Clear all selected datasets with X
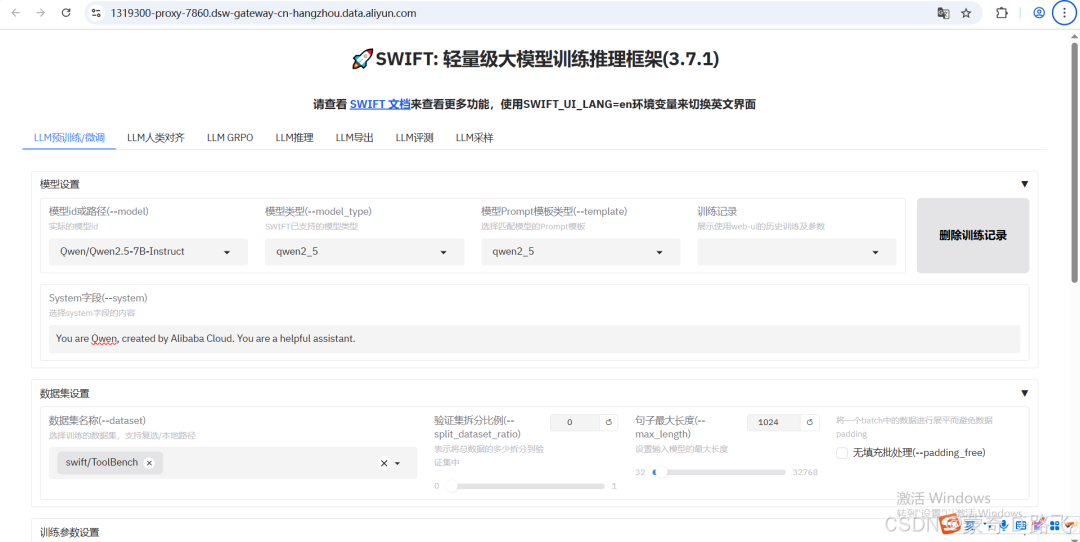The image size is (1080, 542). [x=384, y=463]
